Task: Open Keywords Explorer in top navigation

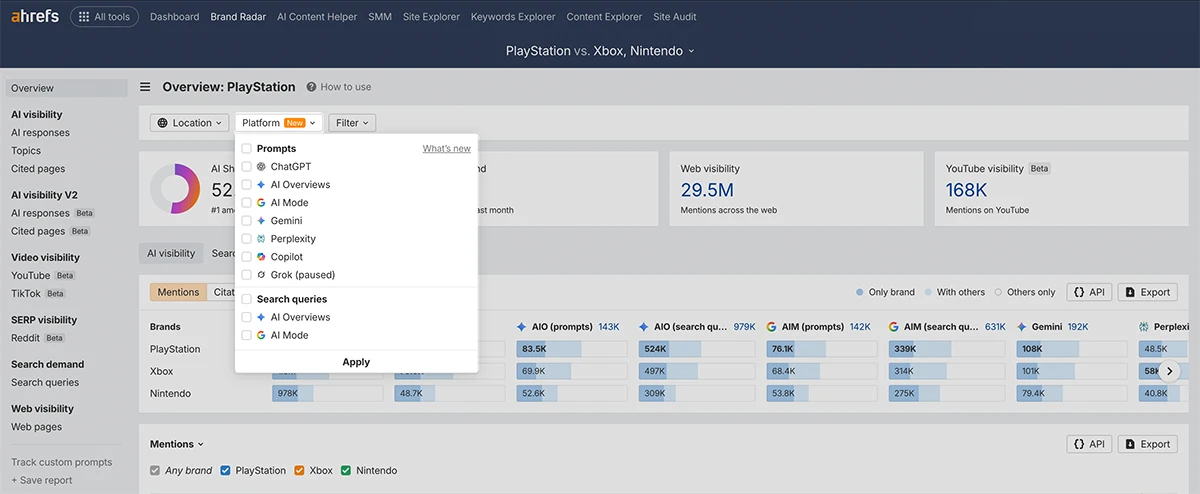Action: tap(513, 17)
